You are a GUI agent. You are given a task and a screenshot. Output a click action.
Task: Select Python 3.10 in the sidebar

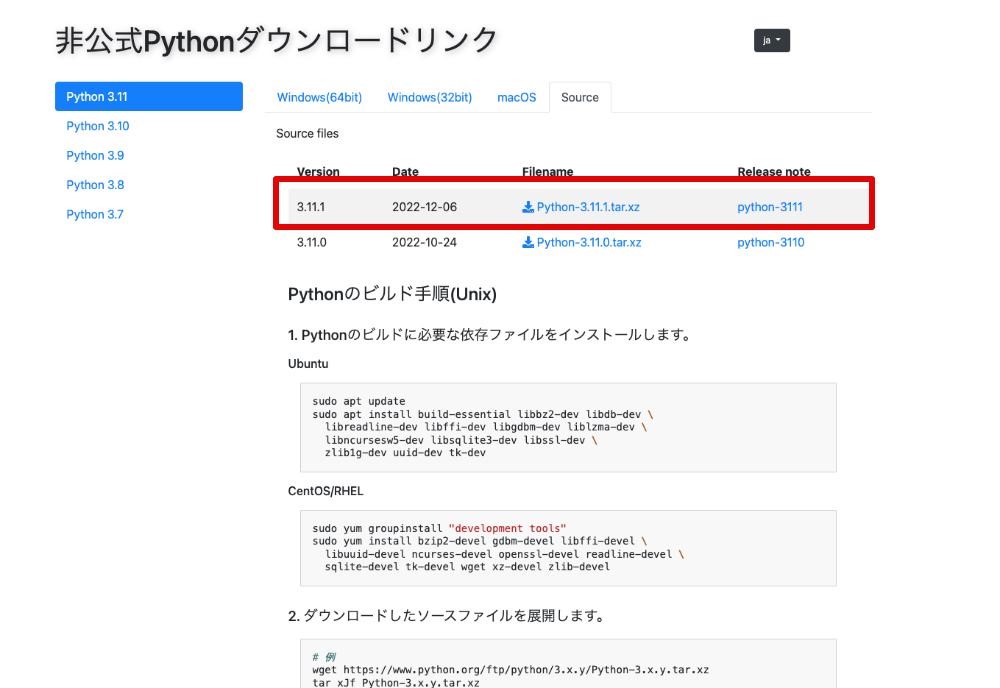(98, 126)
